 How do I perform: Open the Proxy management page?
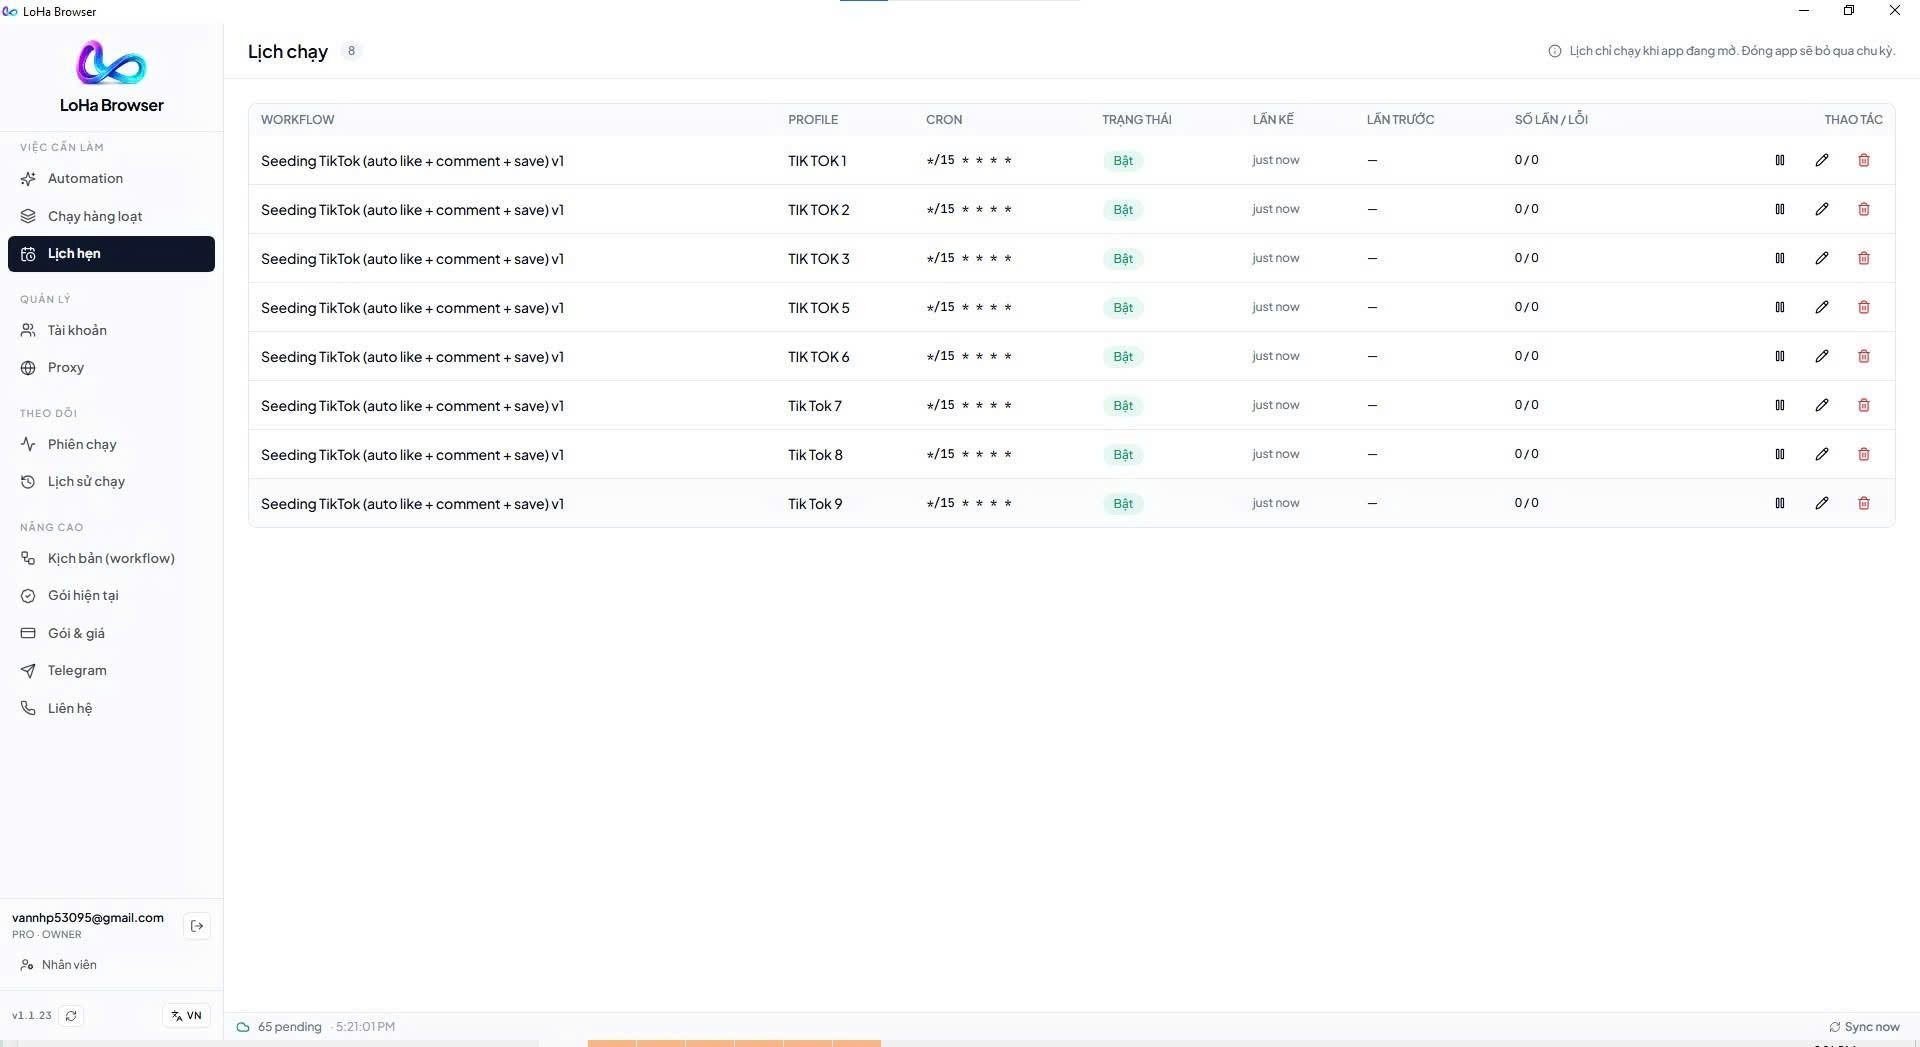111,367
